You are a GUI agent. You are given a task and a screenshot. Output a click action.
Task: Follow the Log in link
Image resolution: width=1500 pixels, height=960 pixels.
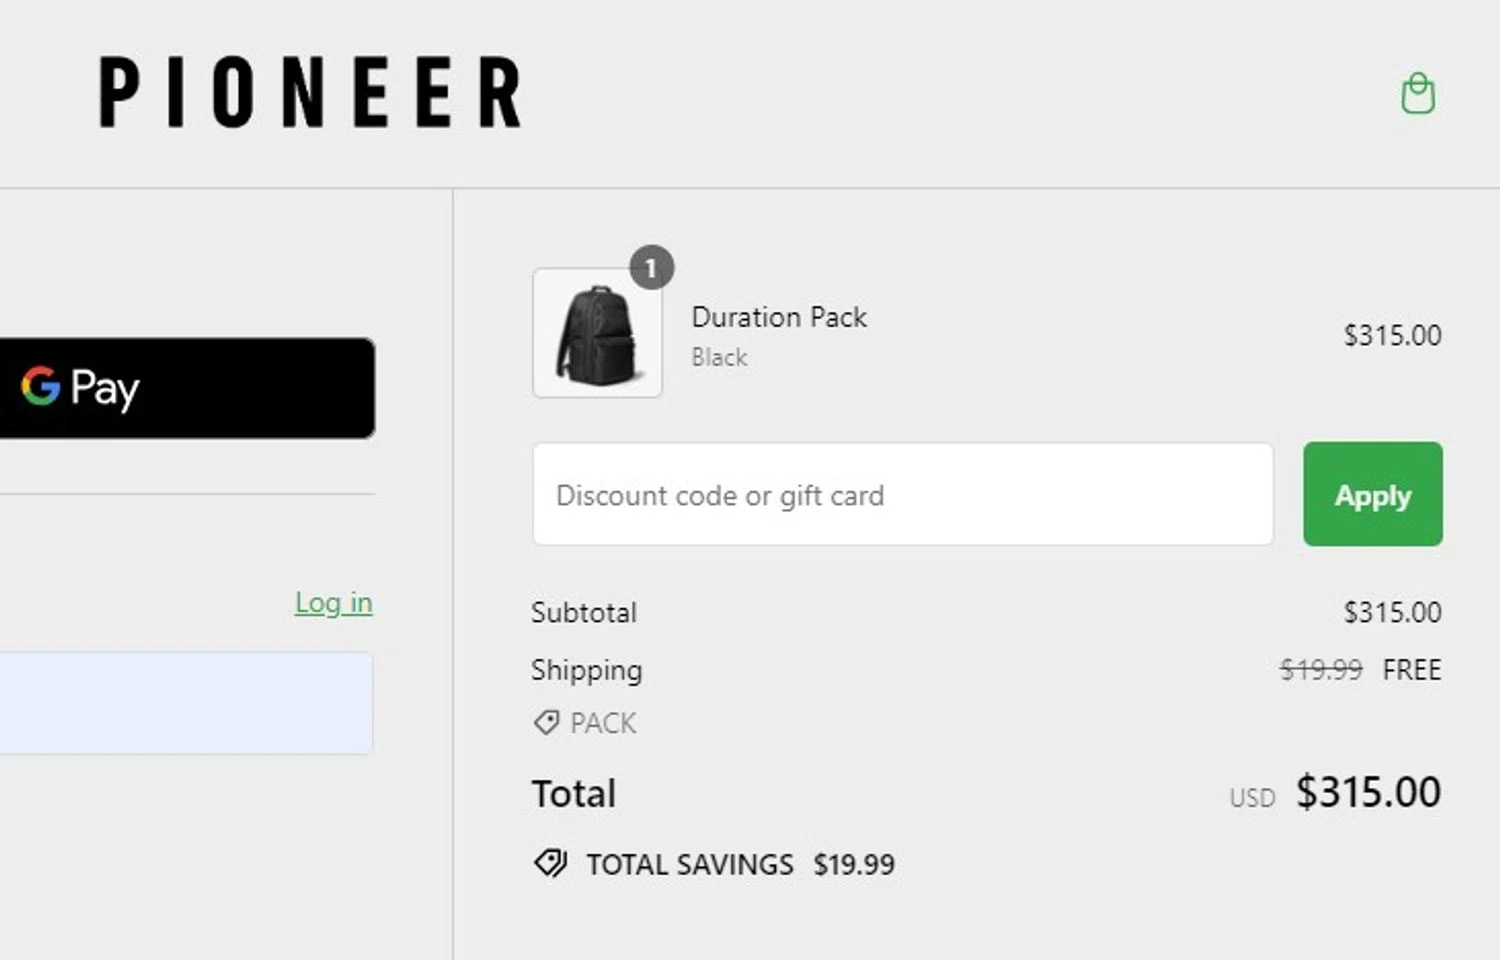tap(333, 603)
